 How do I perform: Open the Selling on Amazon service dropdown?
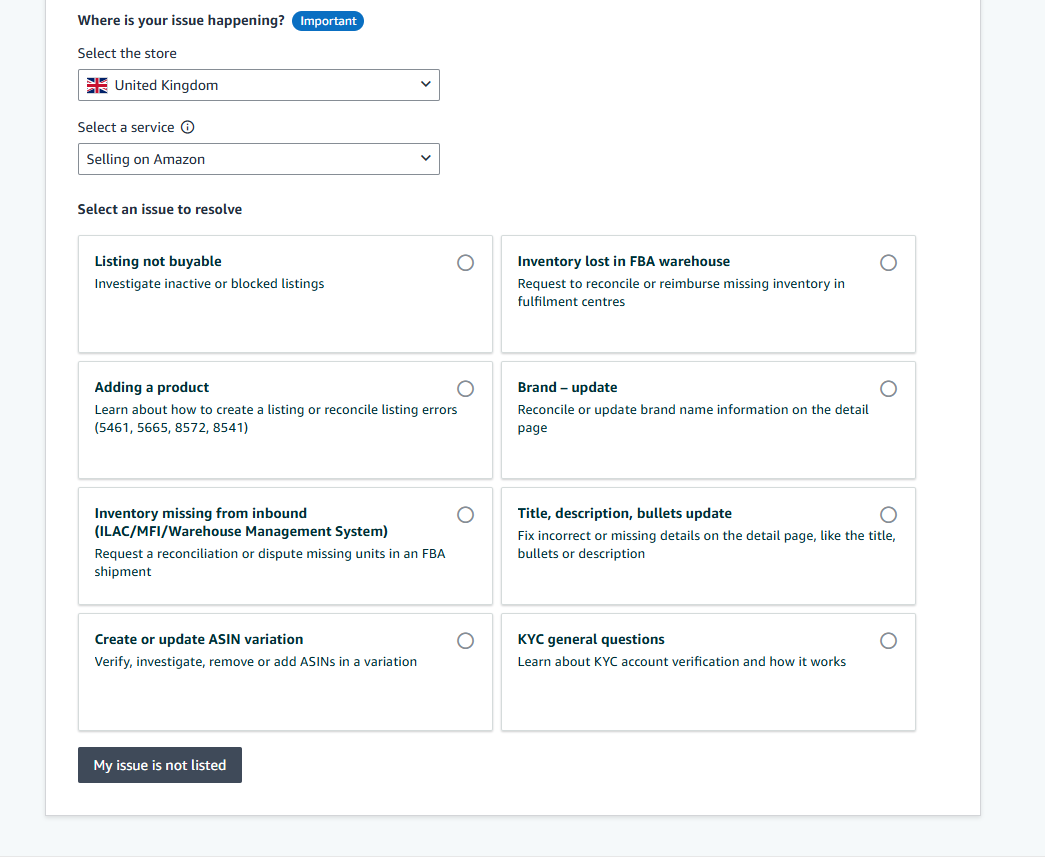259,159
